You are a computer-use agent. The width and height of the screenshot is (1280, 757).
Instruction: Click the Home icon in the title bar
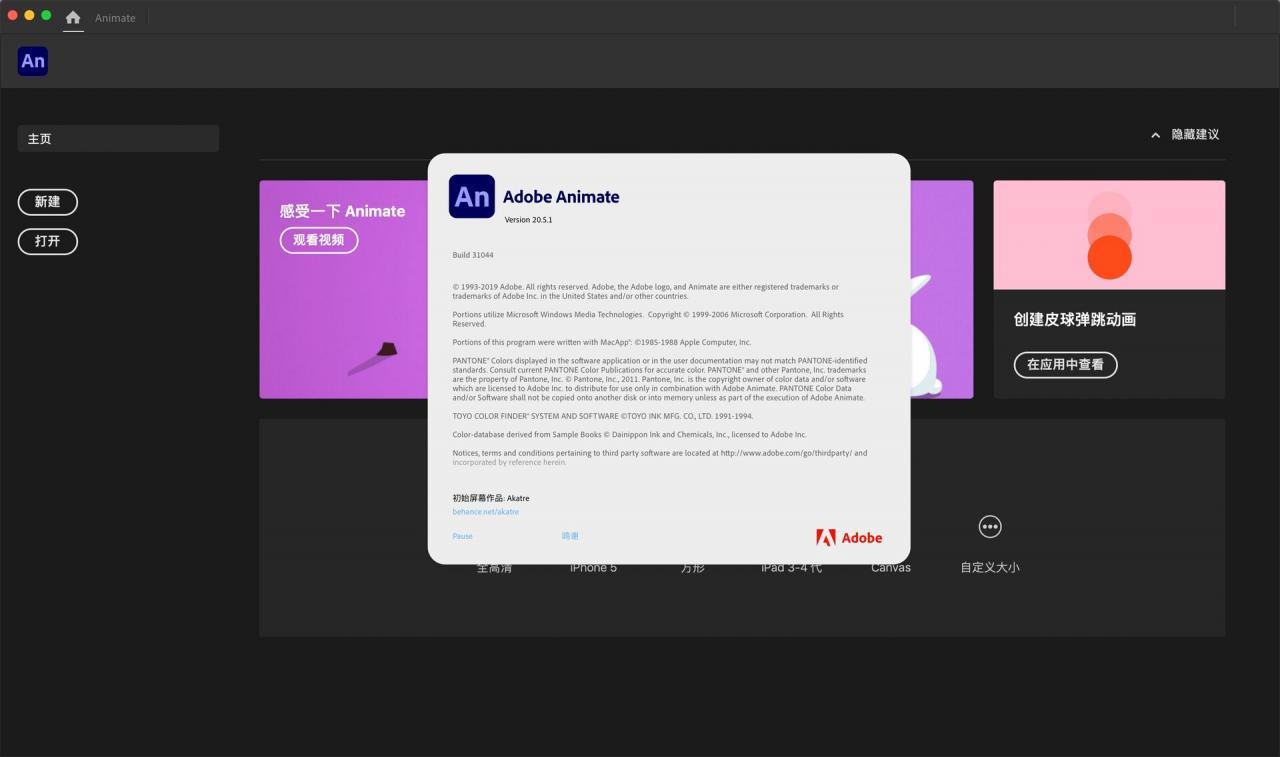(73, 17)
